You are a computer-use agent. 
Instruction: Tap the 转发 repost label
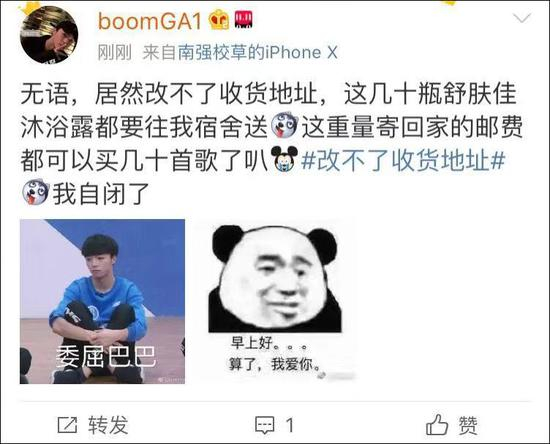108,425
